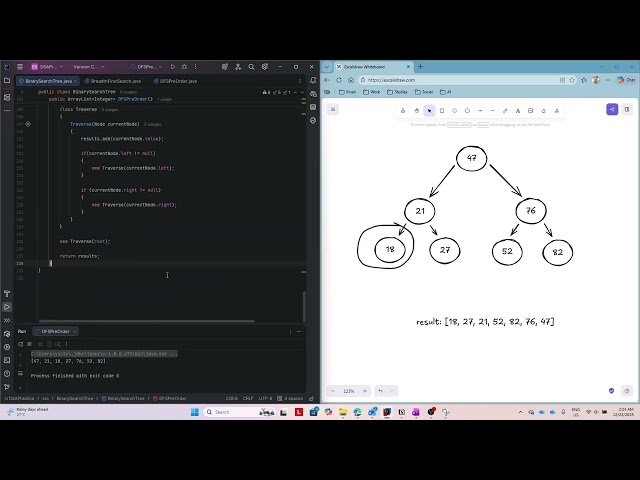
Task: Open Structure tool window in left sidebar
Action: tap(7, 97)
